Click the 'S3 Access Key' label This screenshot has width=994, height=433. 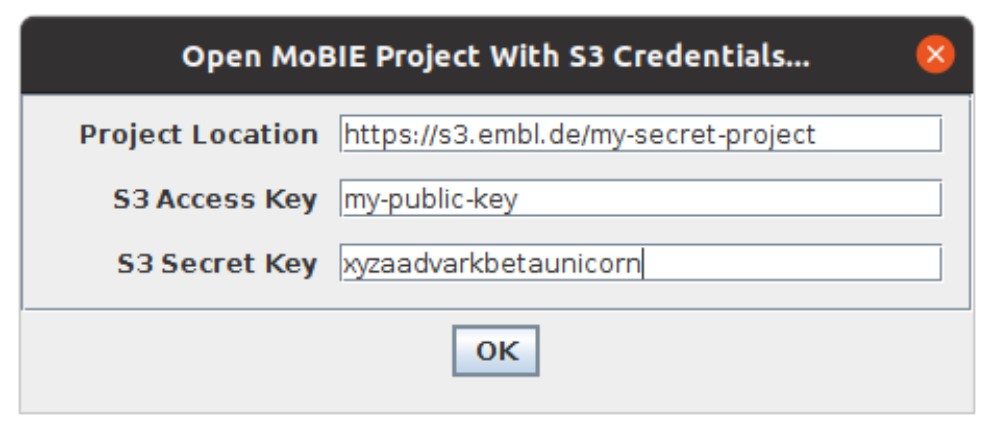coord(215,199)
